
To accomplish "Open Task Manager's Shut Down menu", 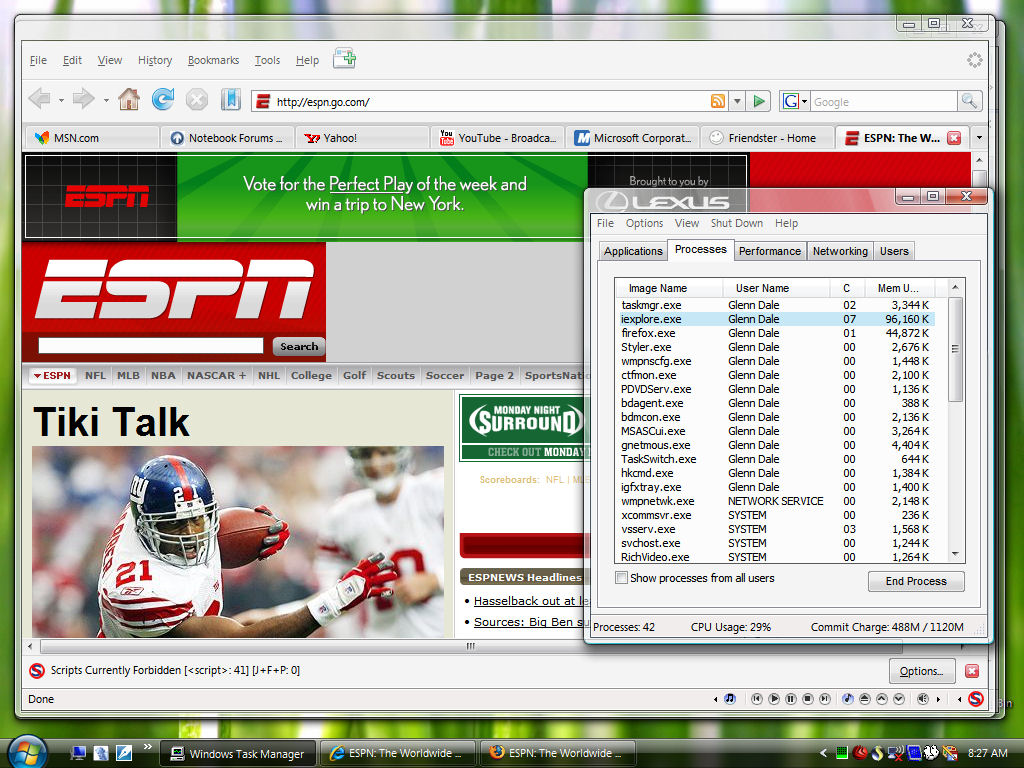I will pos(737,223).
